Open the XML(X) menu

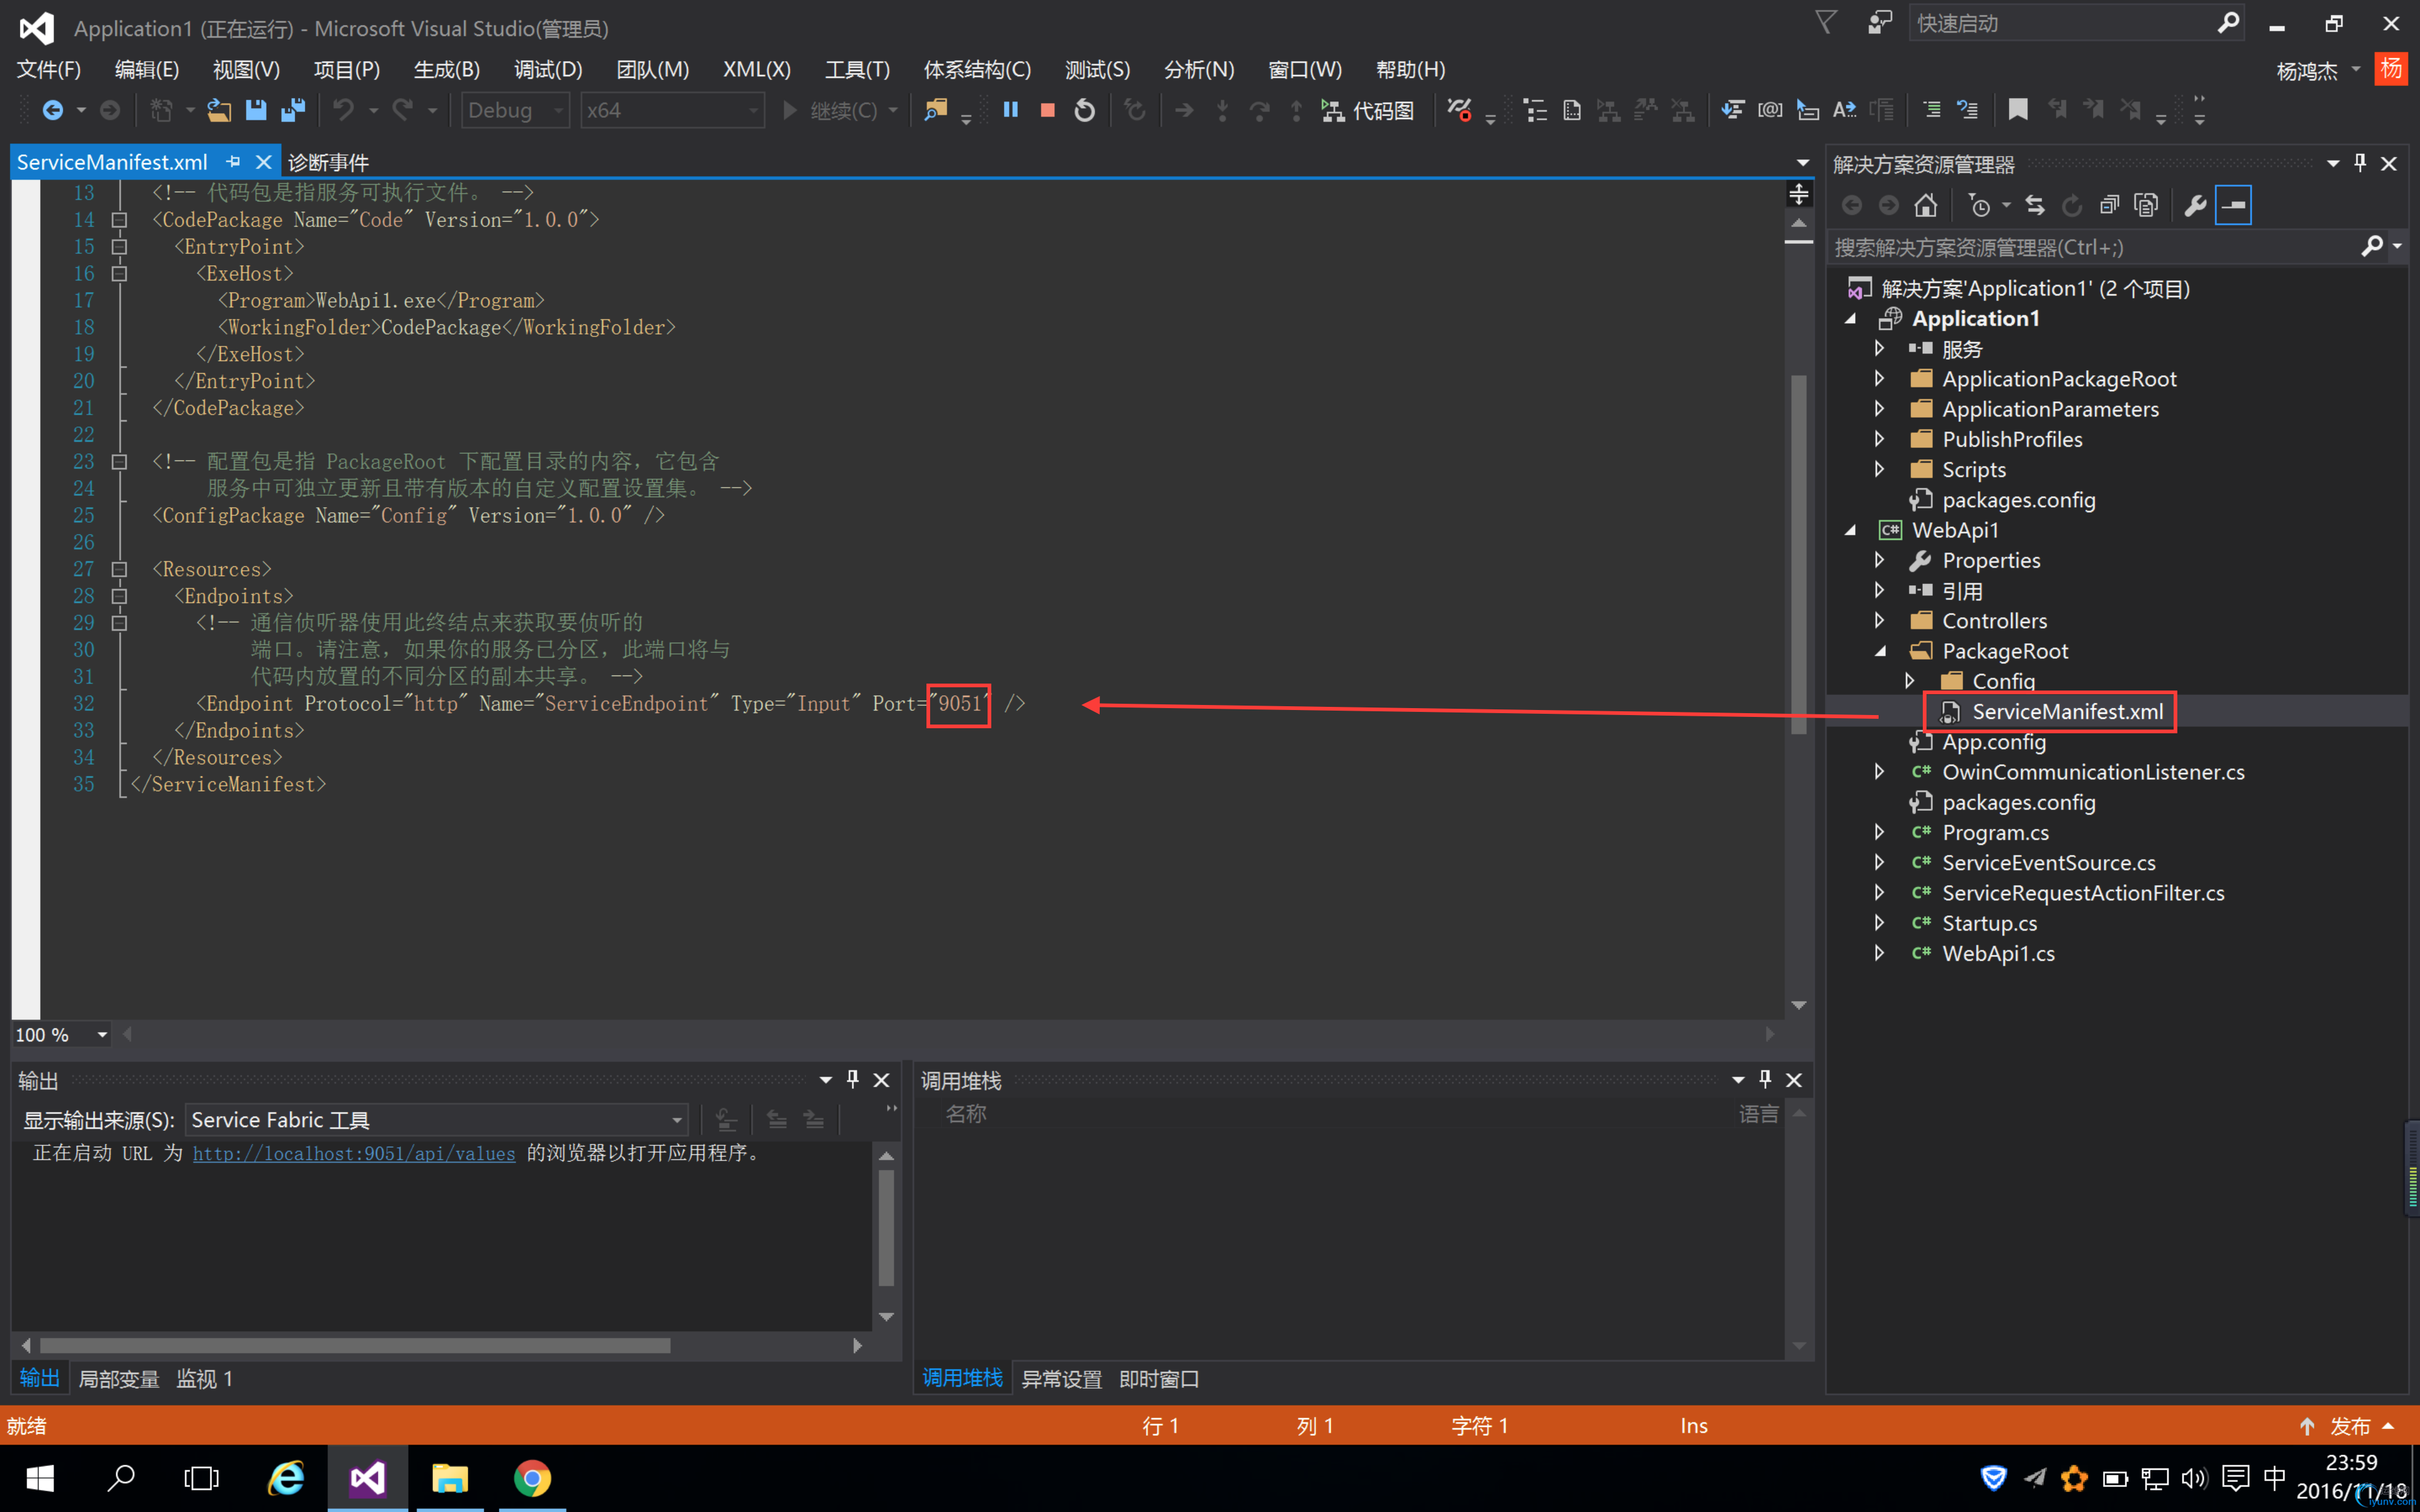(x=757, y=69)
